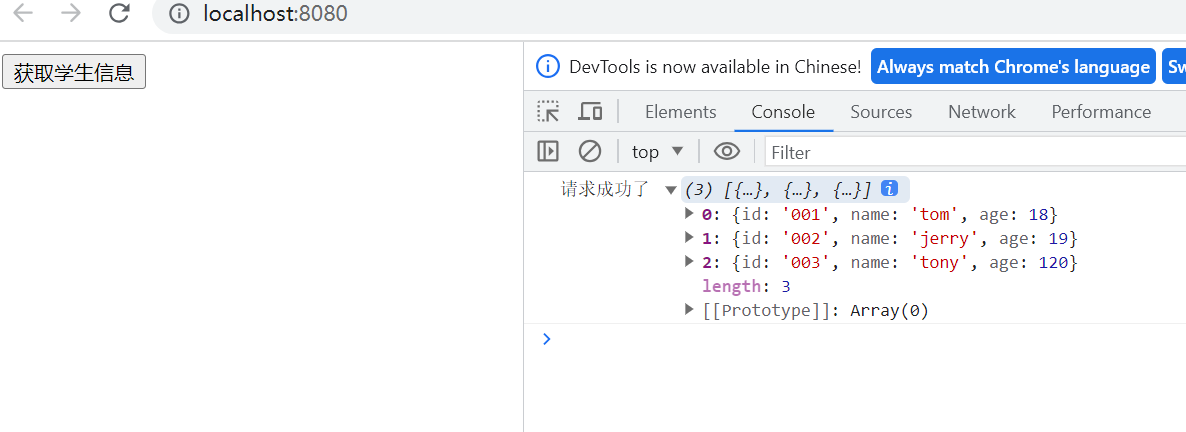Toggle the device toolbar icon

(591, 111)
